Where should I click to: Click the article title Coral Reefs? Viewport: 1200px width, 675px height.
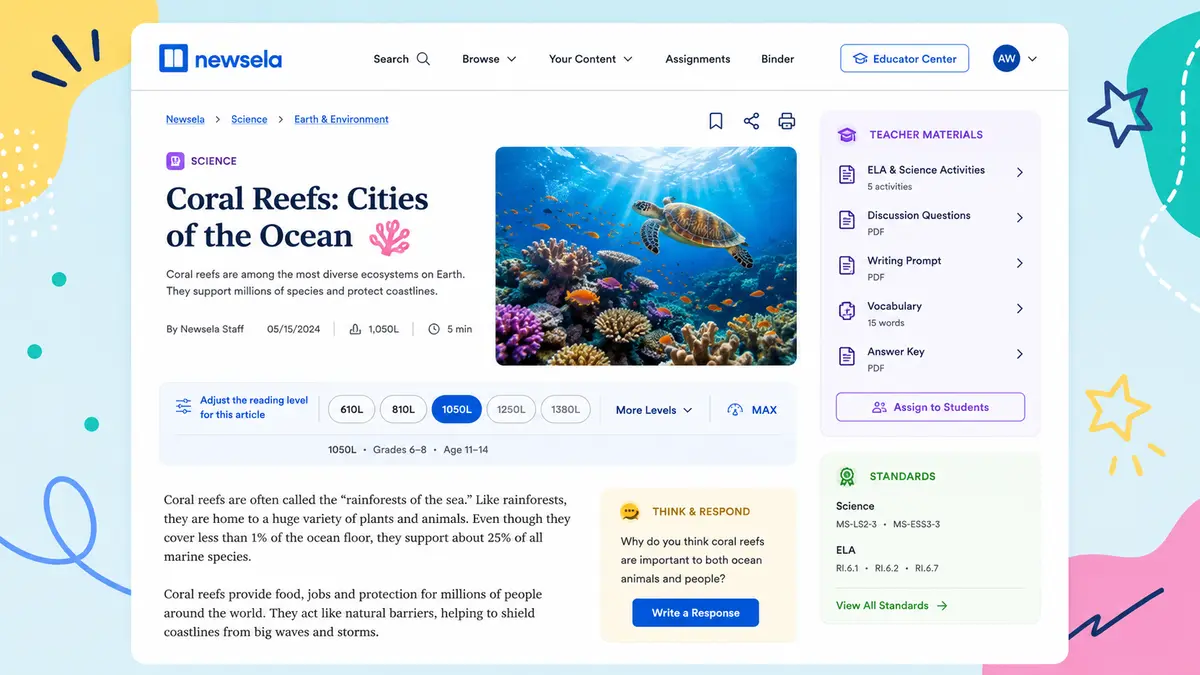pos(297,217)
